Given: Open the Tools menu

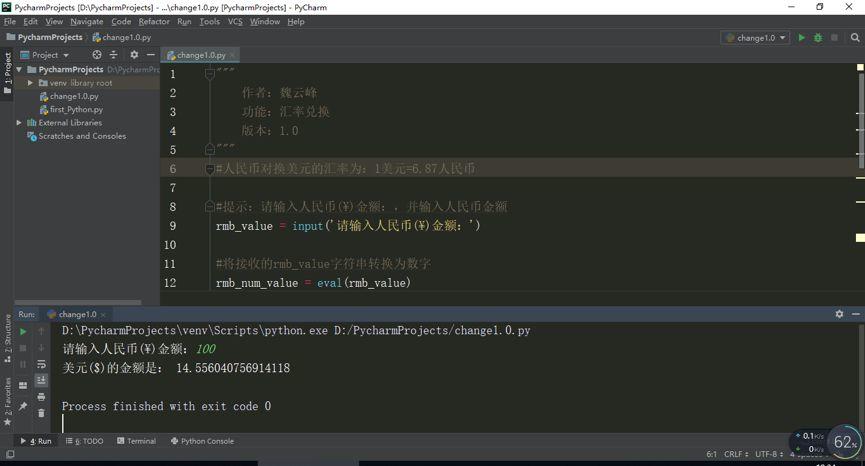Looking at the screenshot, I should 210,22.
